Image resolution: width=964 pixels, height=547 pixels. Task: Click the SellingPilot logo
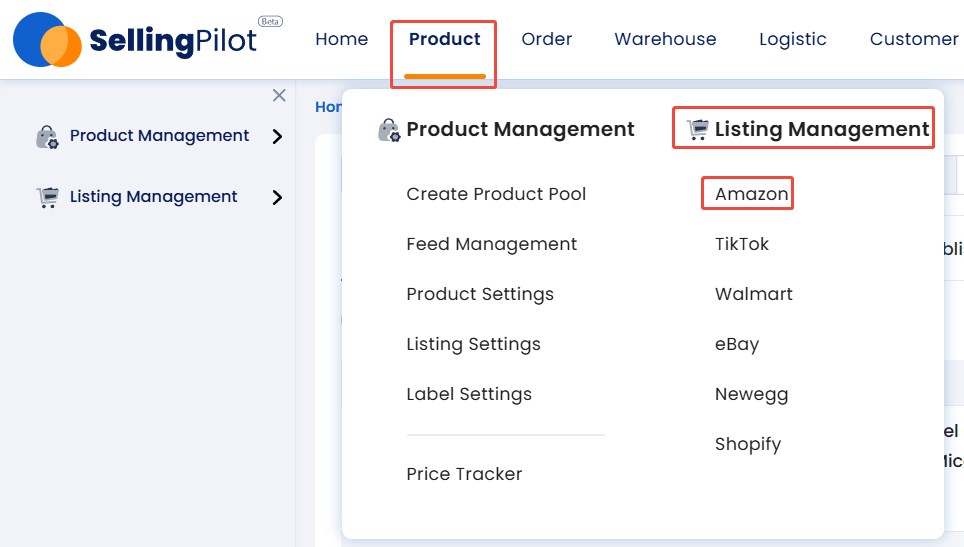[x=135, y=40]
